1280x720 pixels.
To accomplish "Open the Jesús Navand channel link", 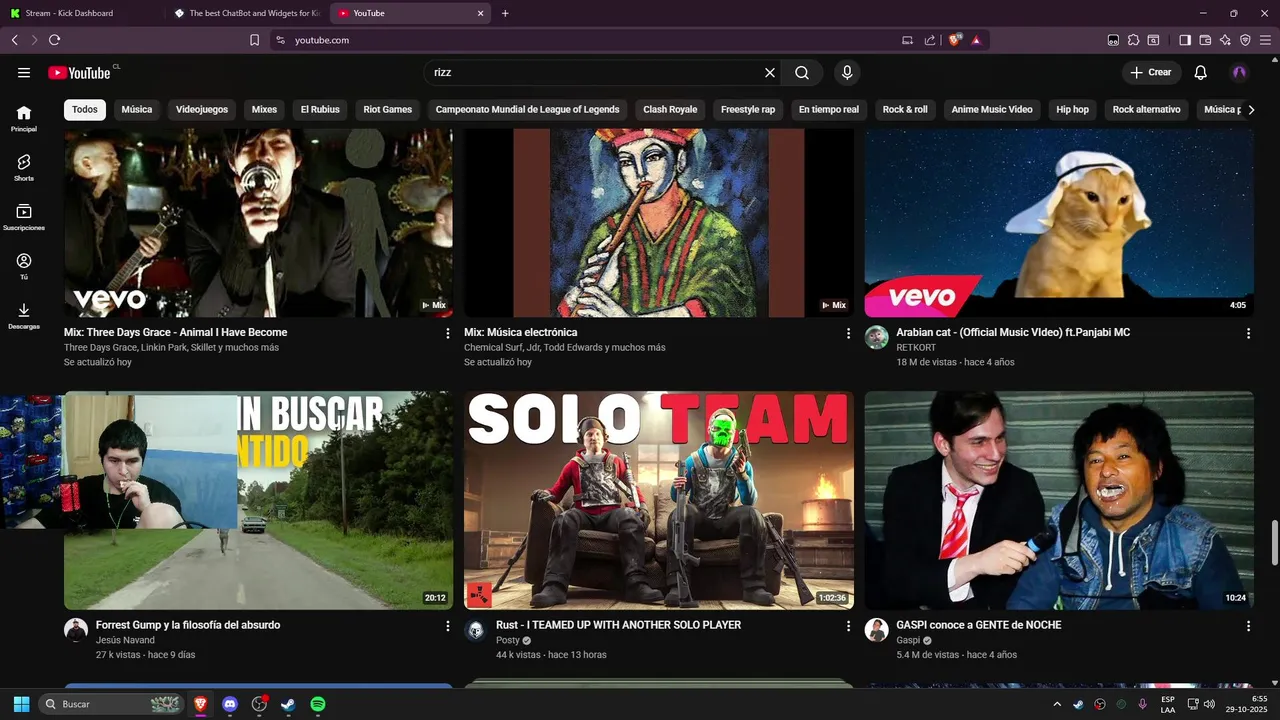I will point(125,640).
